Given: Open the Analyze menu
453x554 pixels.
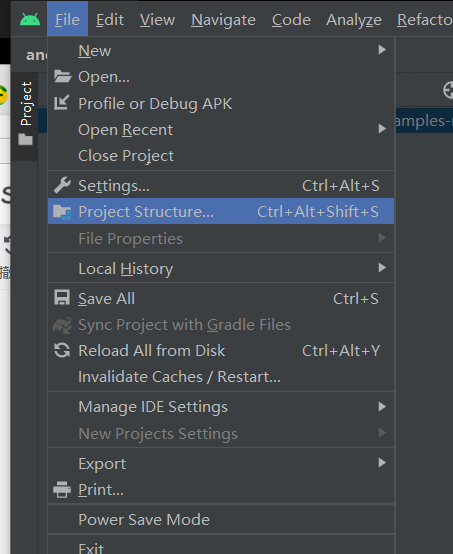Looking at the screenshot, I should tap(354, 20).
